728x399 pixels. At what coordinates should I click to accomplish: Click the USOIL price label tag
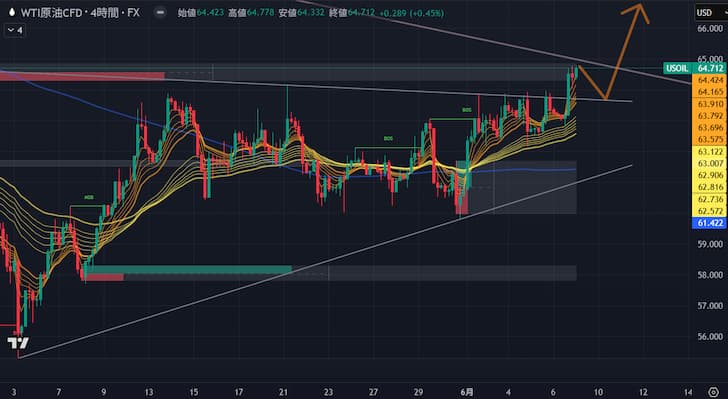tap(676, 69)
